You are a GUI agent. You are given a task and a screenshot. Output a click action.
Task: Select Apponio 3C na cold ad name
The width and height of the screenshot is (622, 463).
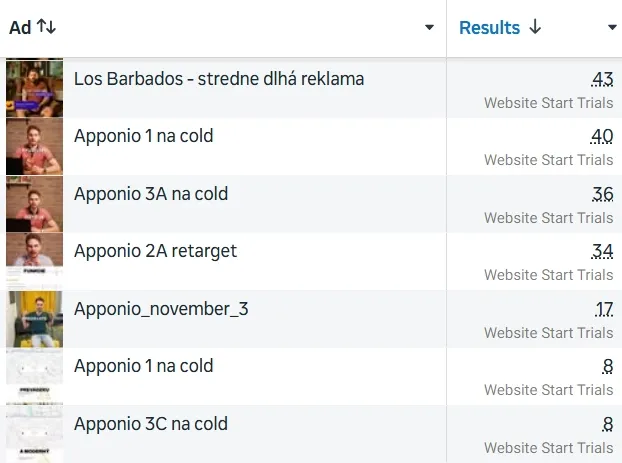point(151,424)
